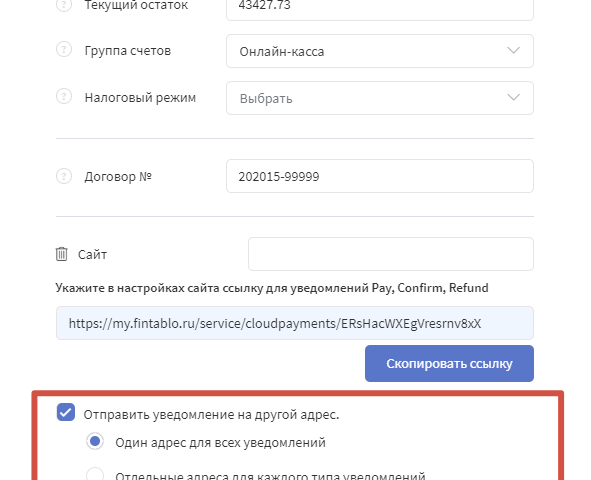Click chevron arrow in Онлайн-касса field
This screenshot has width=591, height=480.
pos(513,50)
